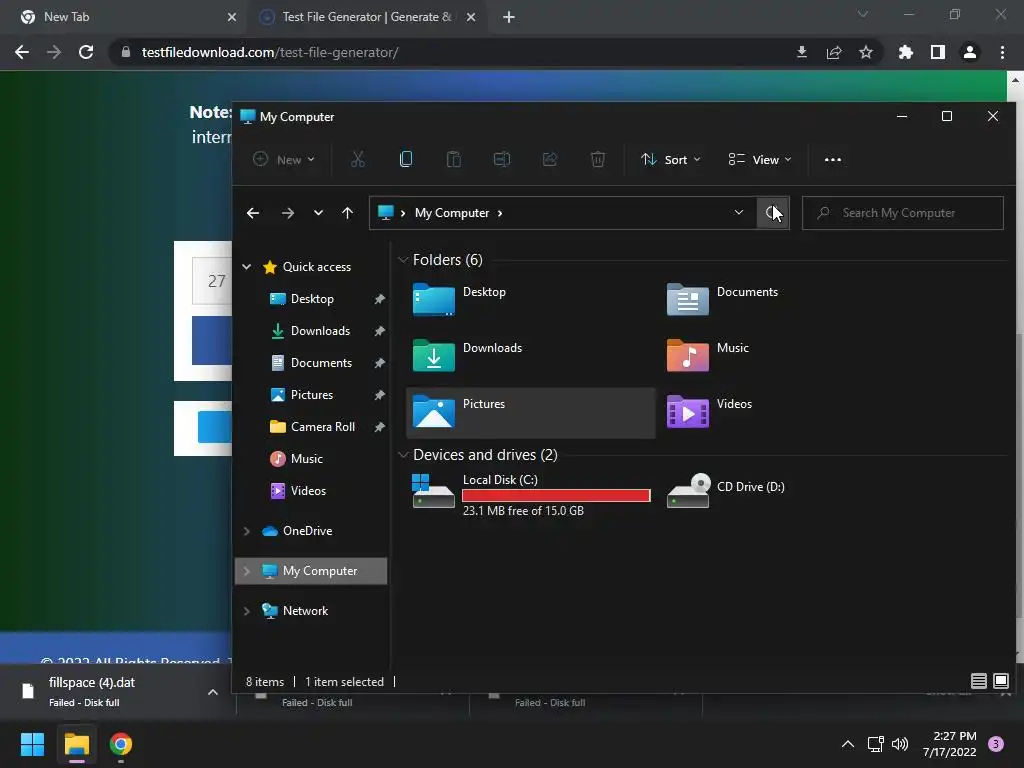
Task: Expand Network tree node
Action: (x=247, y=611)
